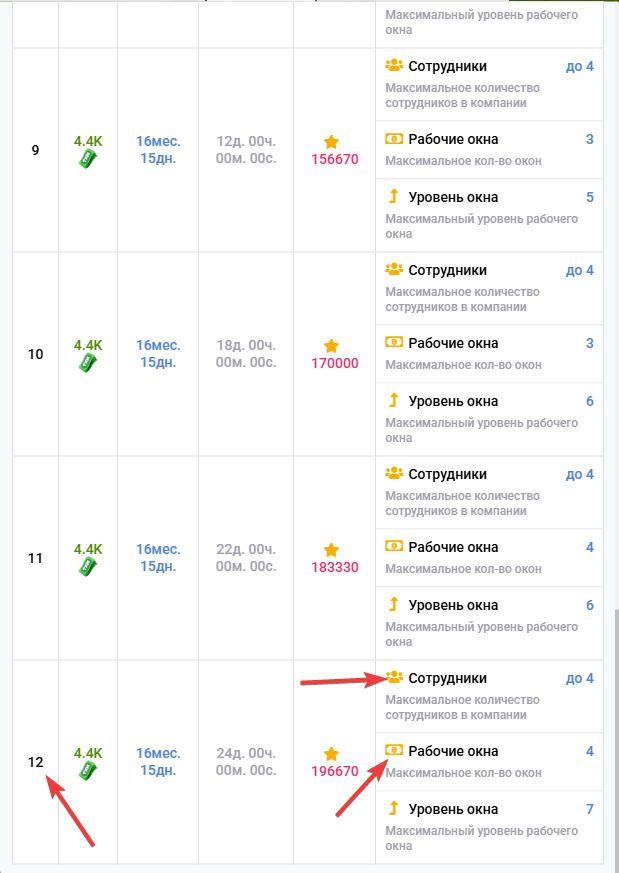Open the 16мес. 15дн. link in row 10
Screen dimensions: 619x873
click(158, 354)
